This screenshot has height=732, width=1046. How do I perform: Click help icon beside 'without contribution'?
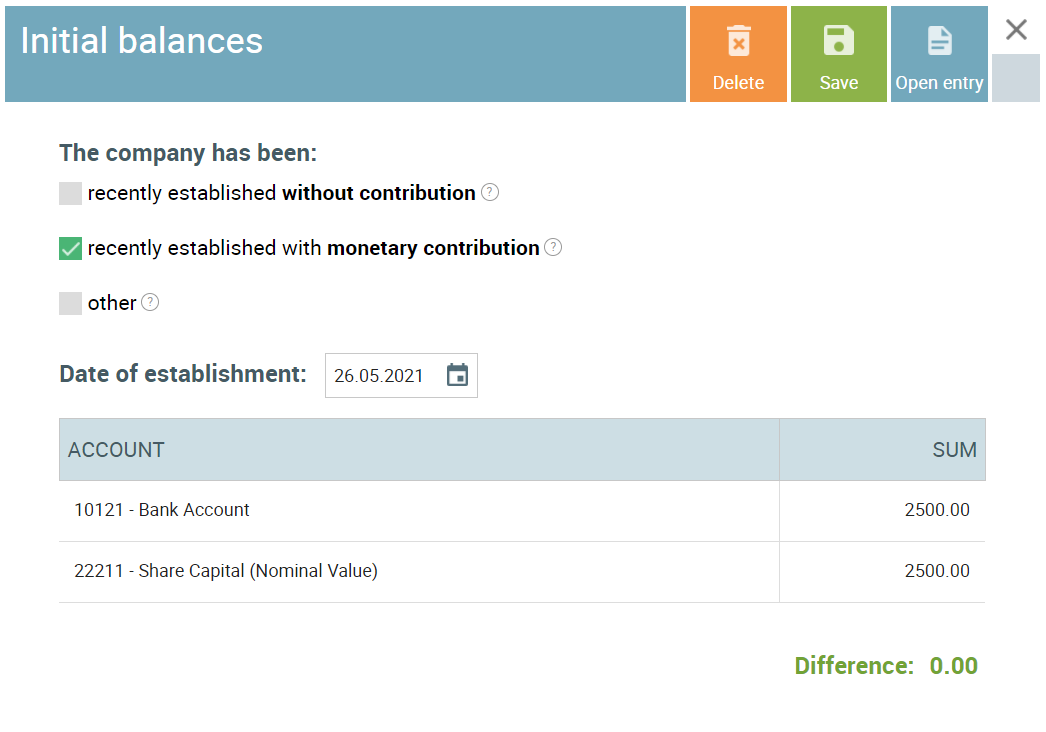click(x=490, y=192)
